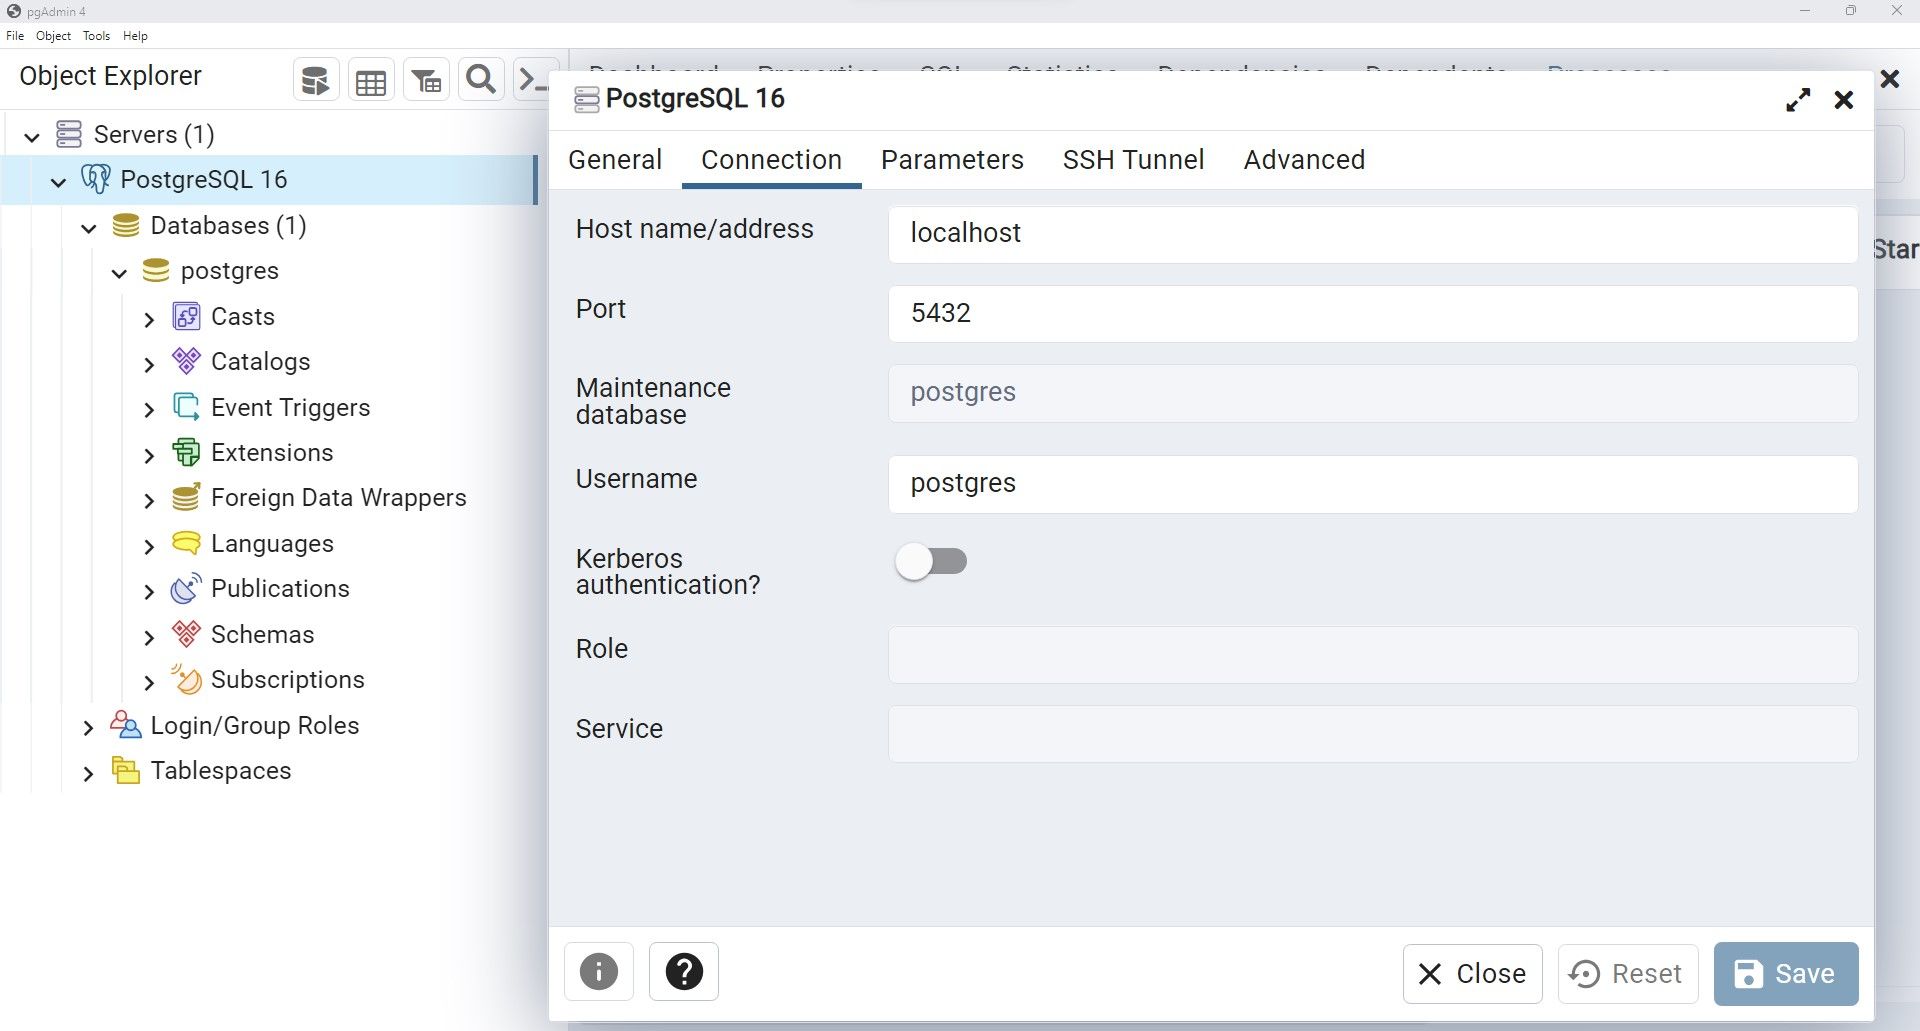The width and height of the screenshot is (1920, 1031).
Task: Expand the Schemas node
Action: pos(150,636)
